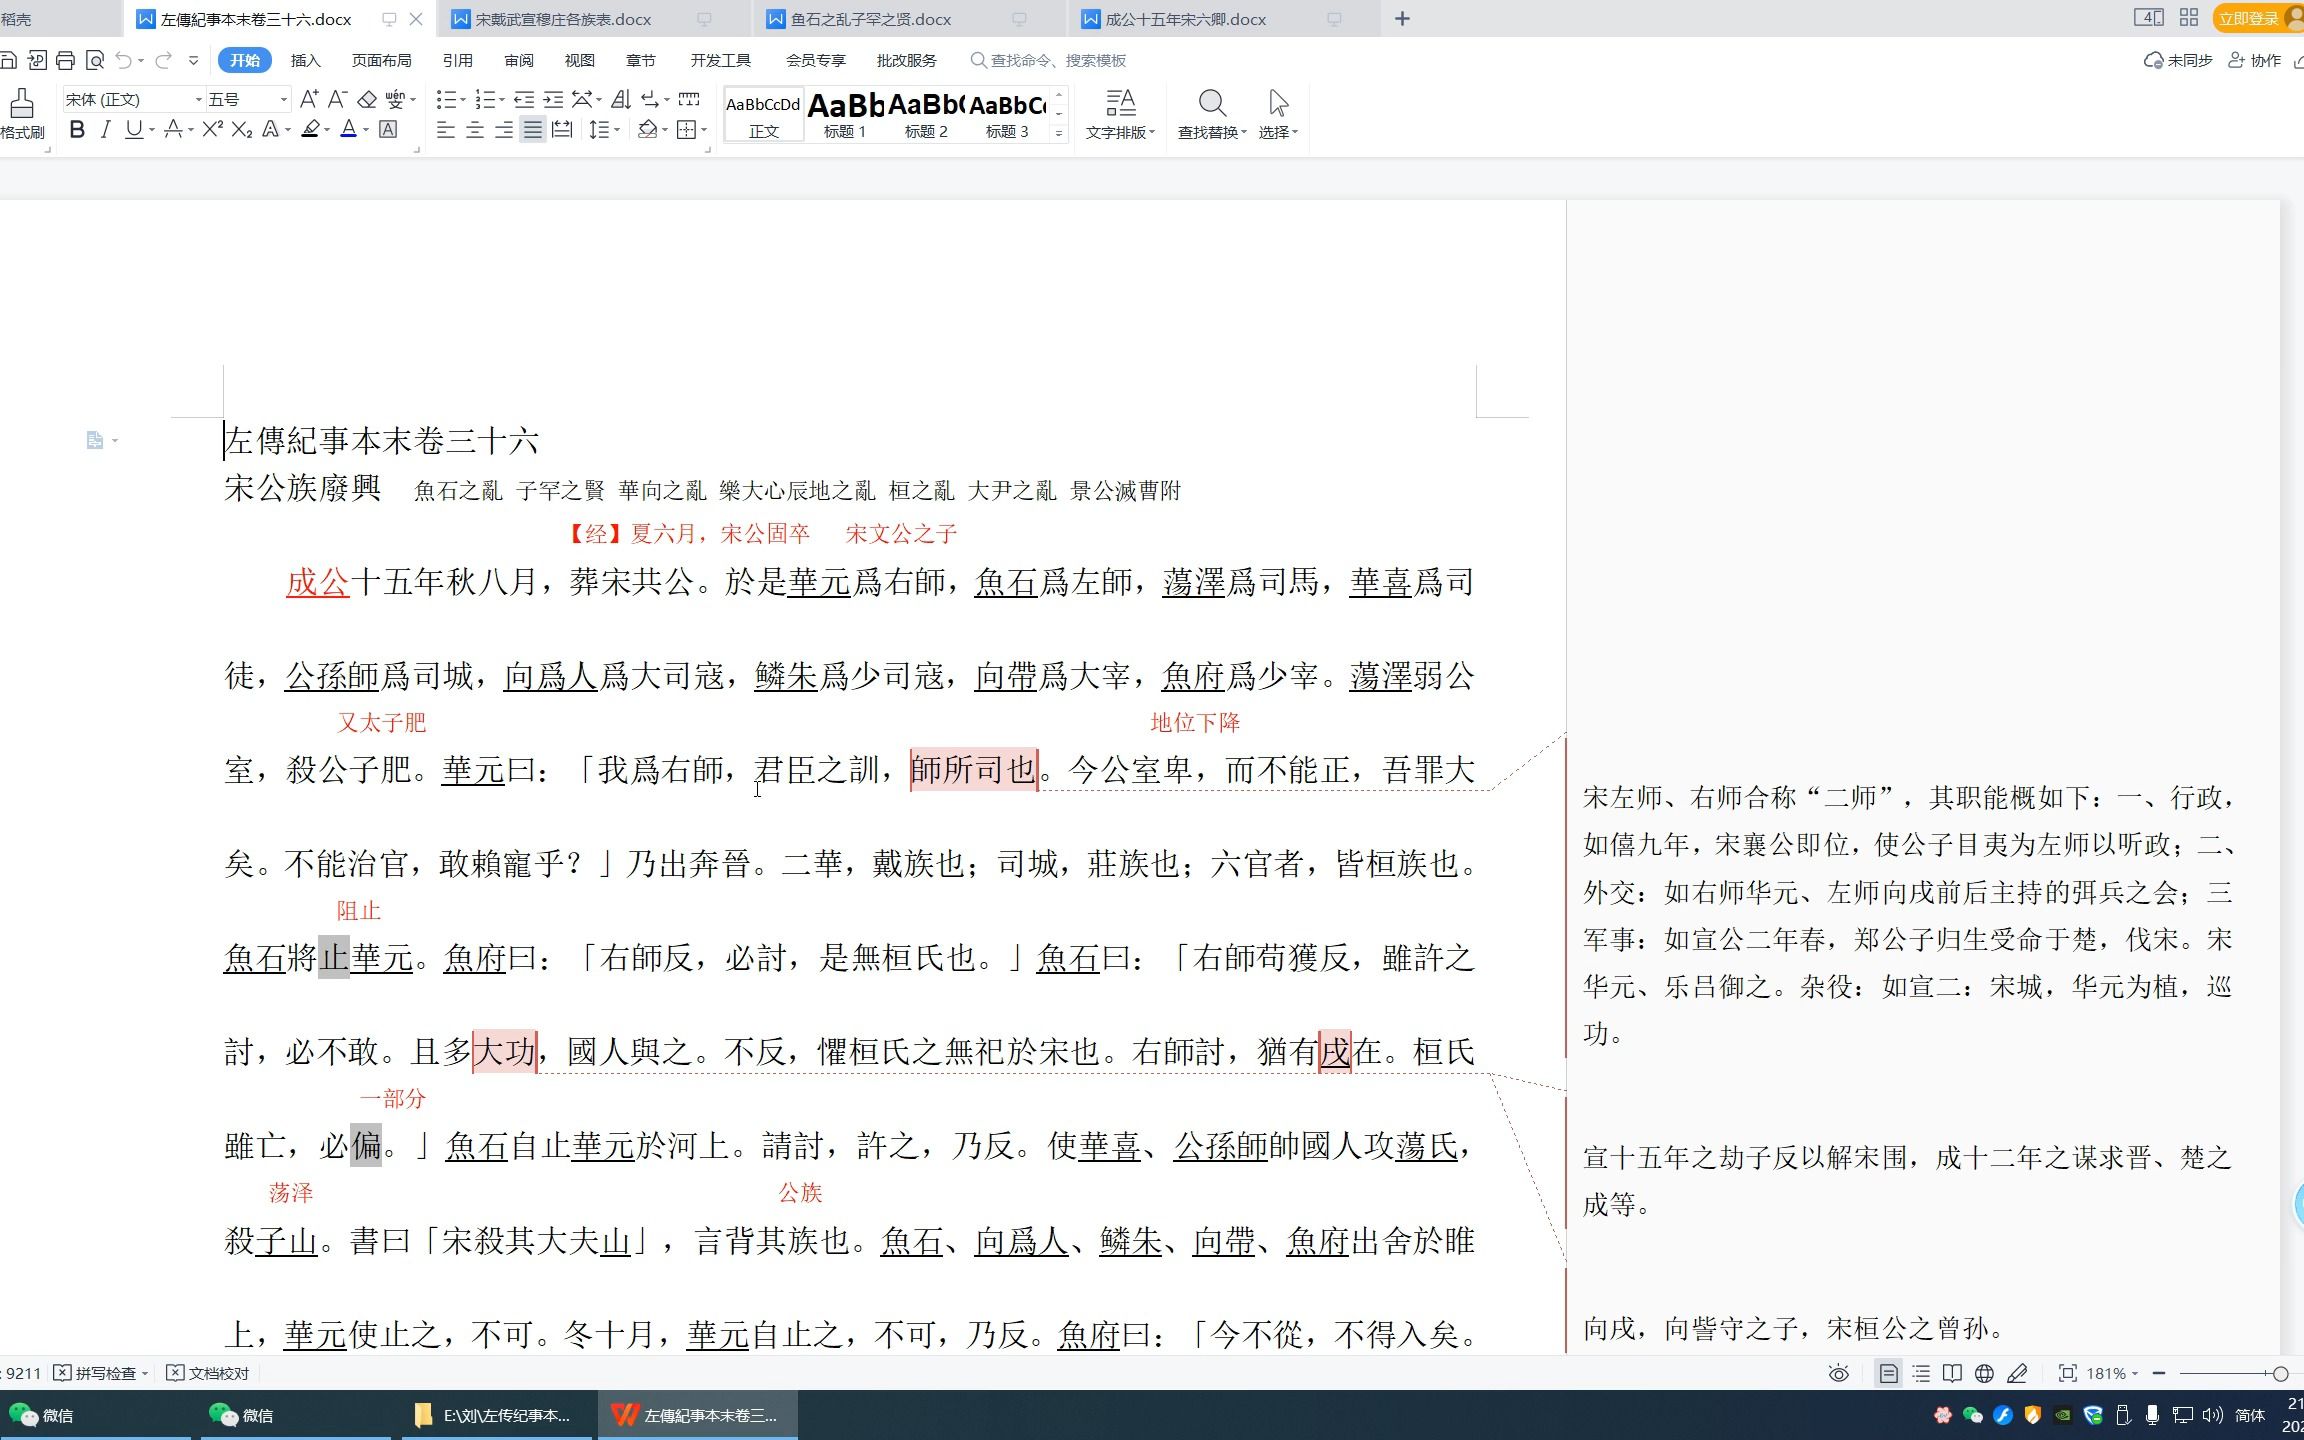Clear formatting with the eraser icon
This screenshot has height=1440, width=2304.
tap(367, 99)
